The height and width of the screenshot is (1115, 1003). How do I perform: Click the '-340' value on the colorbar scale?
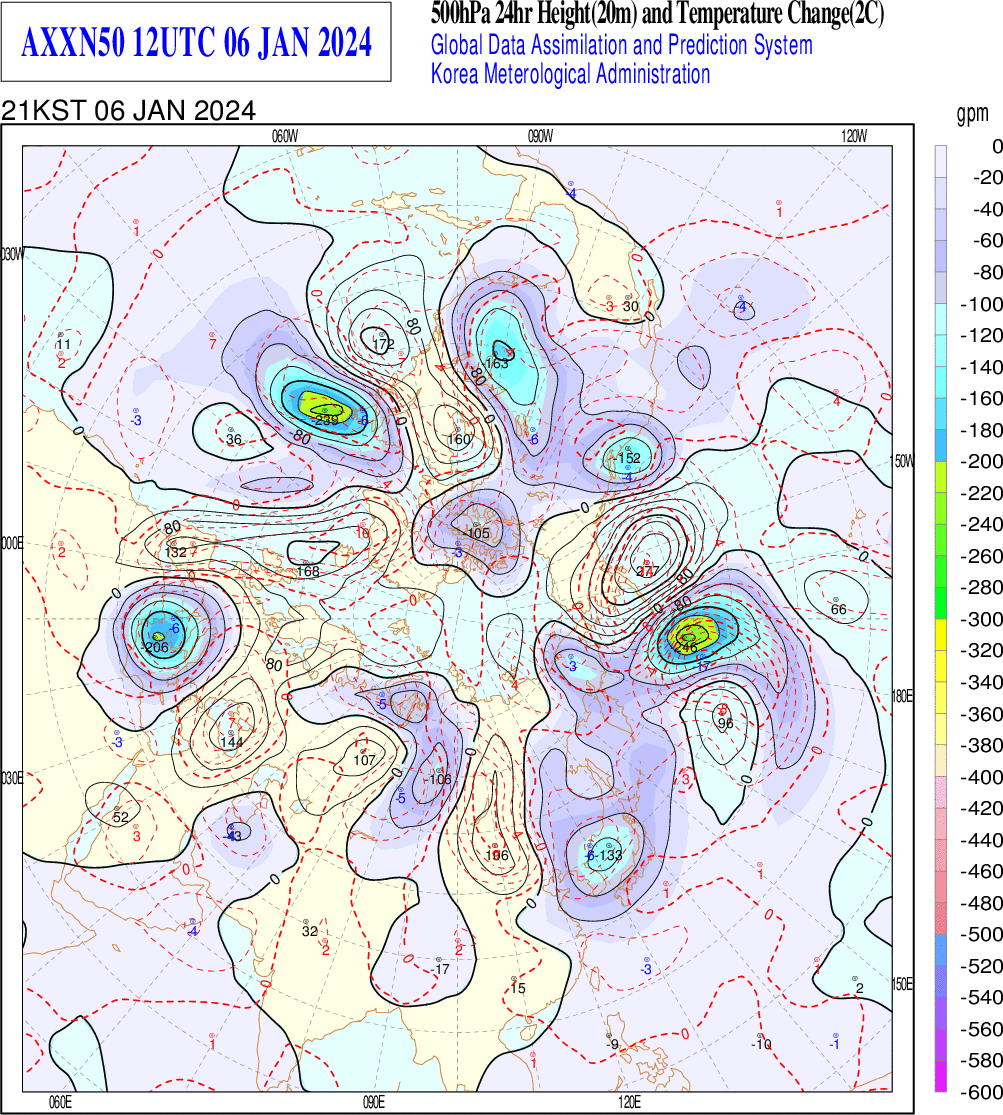coord(982,682)
